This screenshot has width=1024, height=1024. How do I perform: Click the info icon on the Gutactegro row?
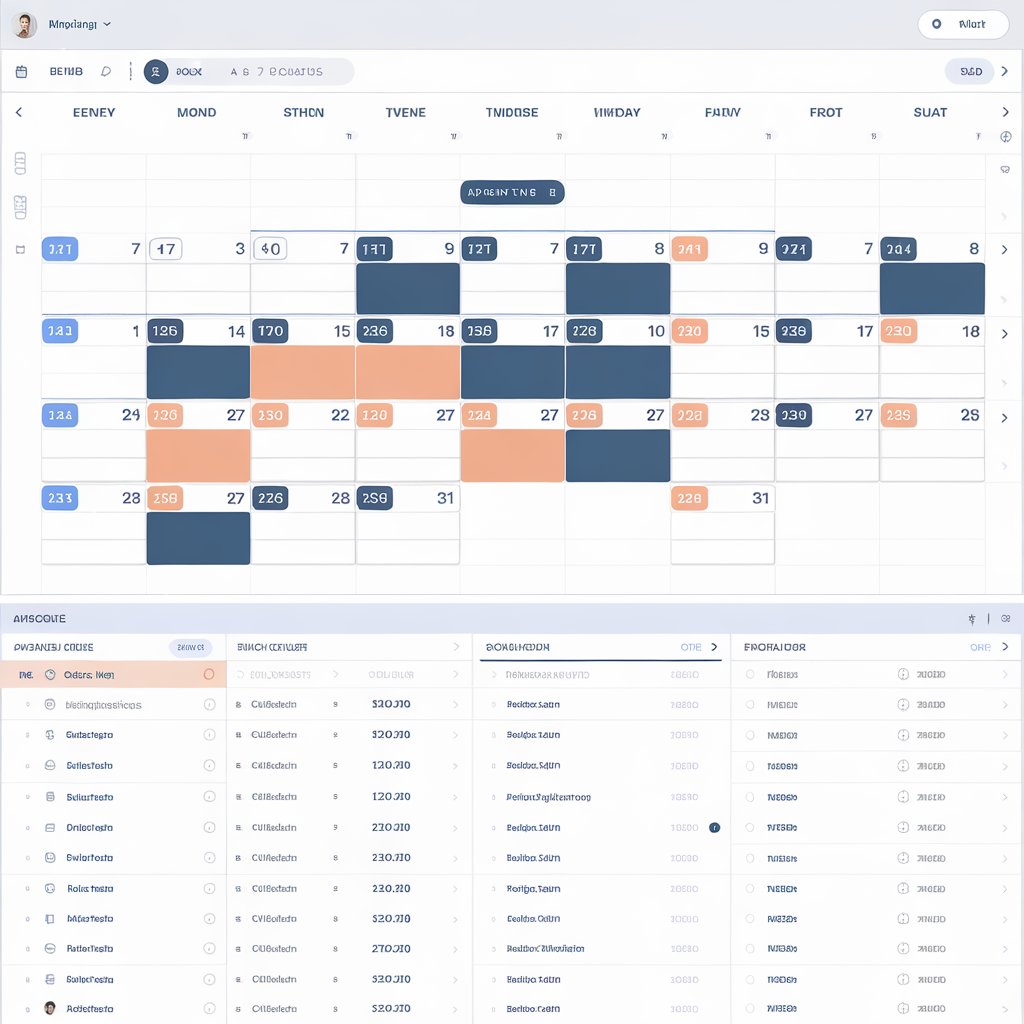tap(209, 735)
